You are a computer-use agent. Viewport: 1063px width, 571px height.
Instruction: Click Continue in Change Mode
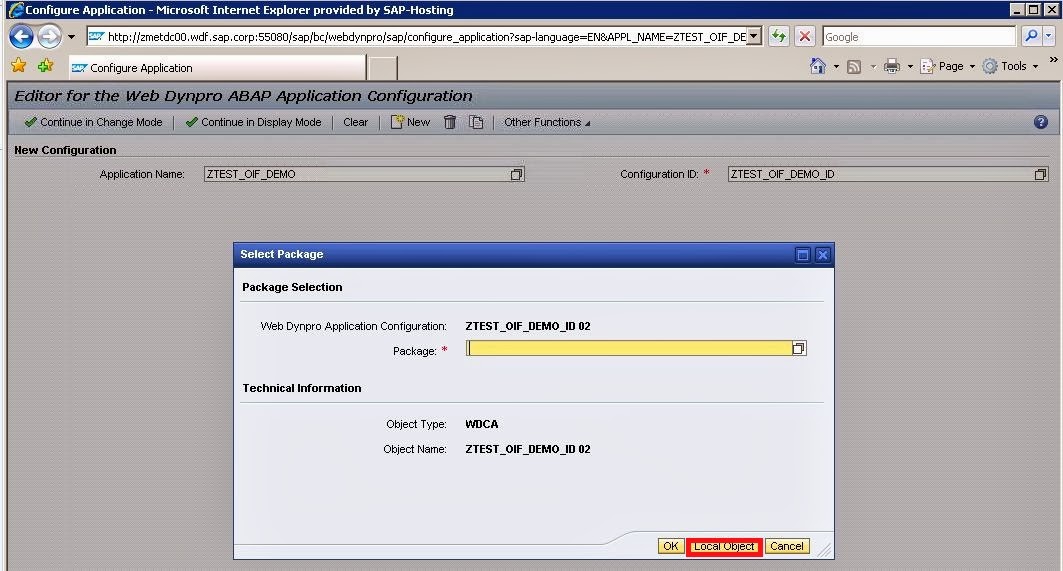pyautogui.click(x=93, y=122)
